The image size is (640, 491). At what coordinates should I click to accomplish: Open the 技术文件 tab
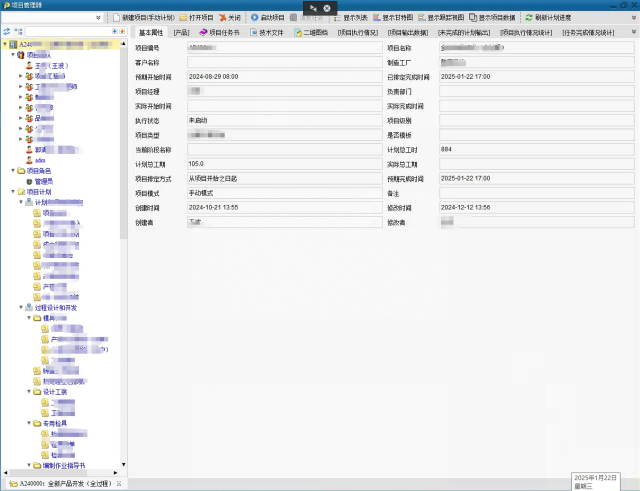265,32
